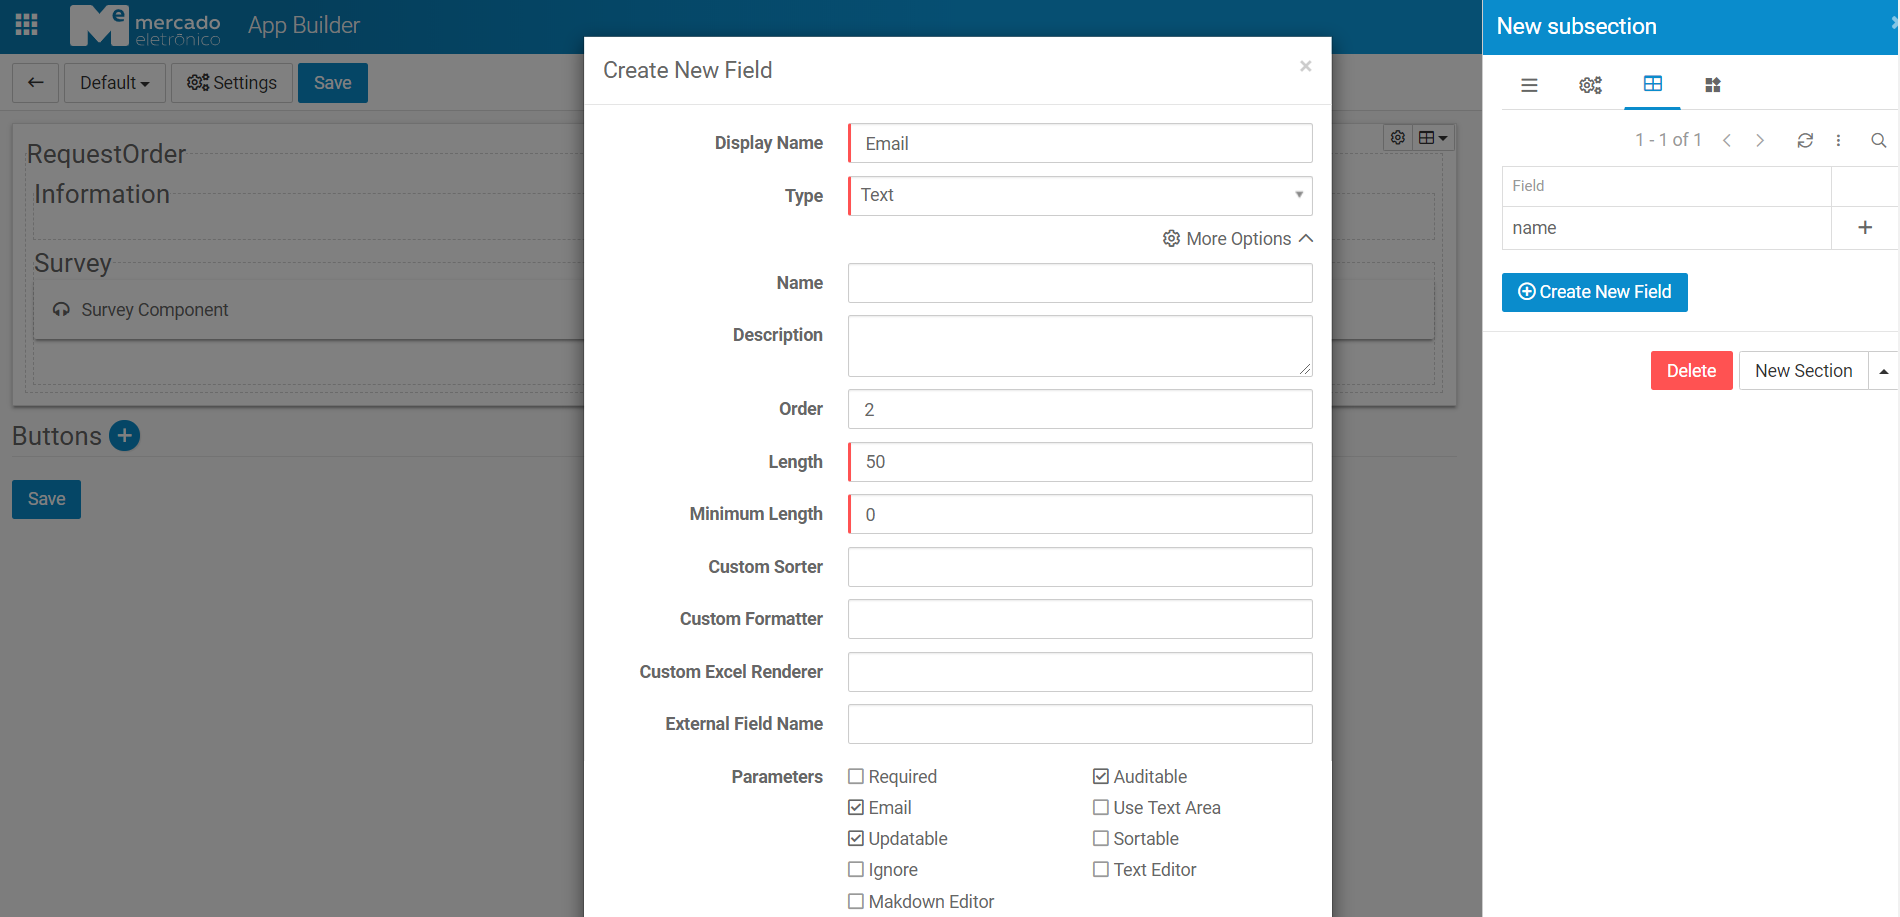Open the Type dropdown
Image resolution: width=1900 pixels, height=917 pixels.
[1080, 196]
